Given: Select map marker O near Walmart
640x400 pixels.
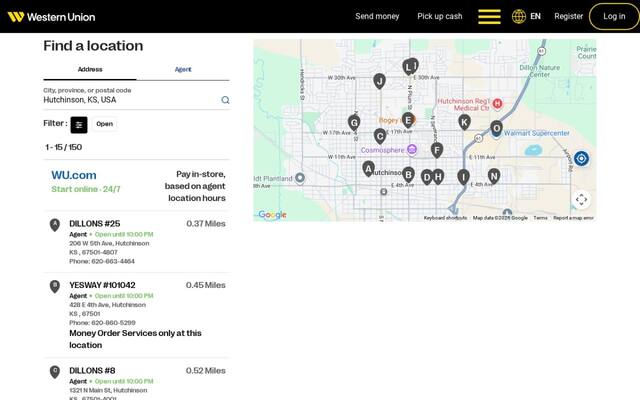Looking at the screenshot, I should [496, 128].
